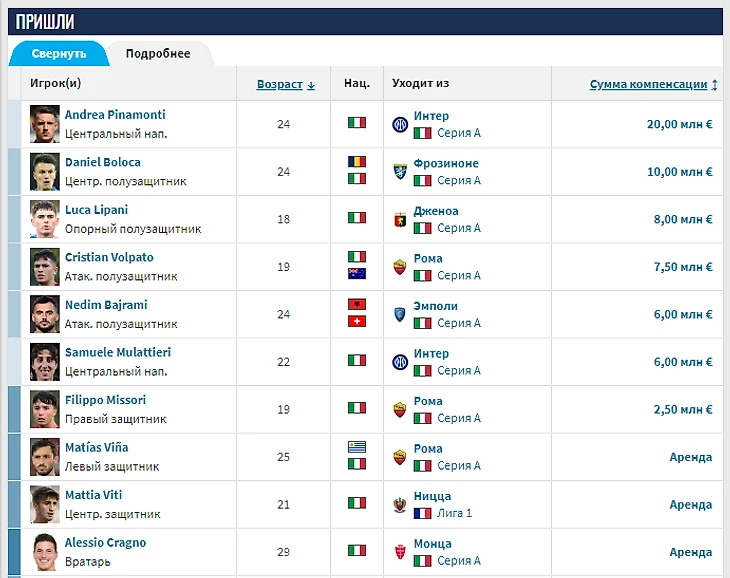Click Samuele Mulattieri's portrait photo
This screenshot has width=730, height=578.
coord(45,362)
